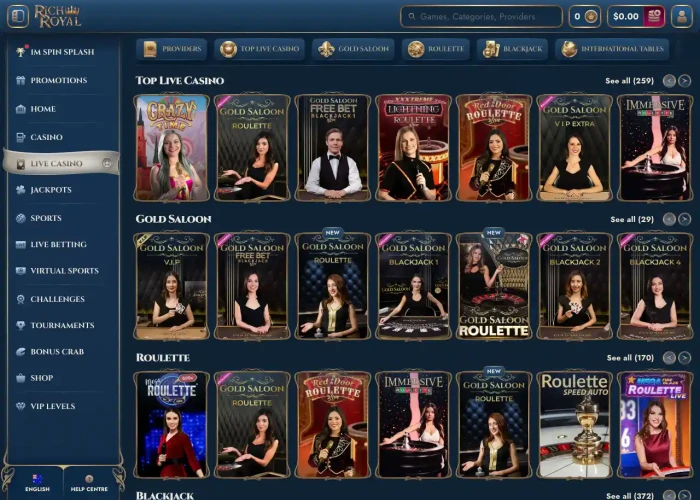Open the user profile icon
This screenshot has width=700, height=500.
pyautogui.click(x=682, y=17)
